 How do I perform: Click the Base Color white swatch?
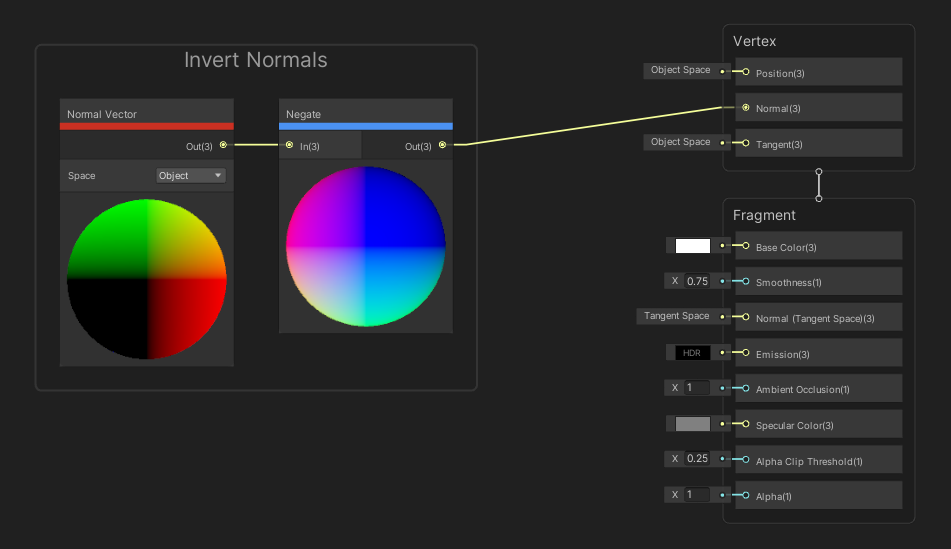point(692,246)
